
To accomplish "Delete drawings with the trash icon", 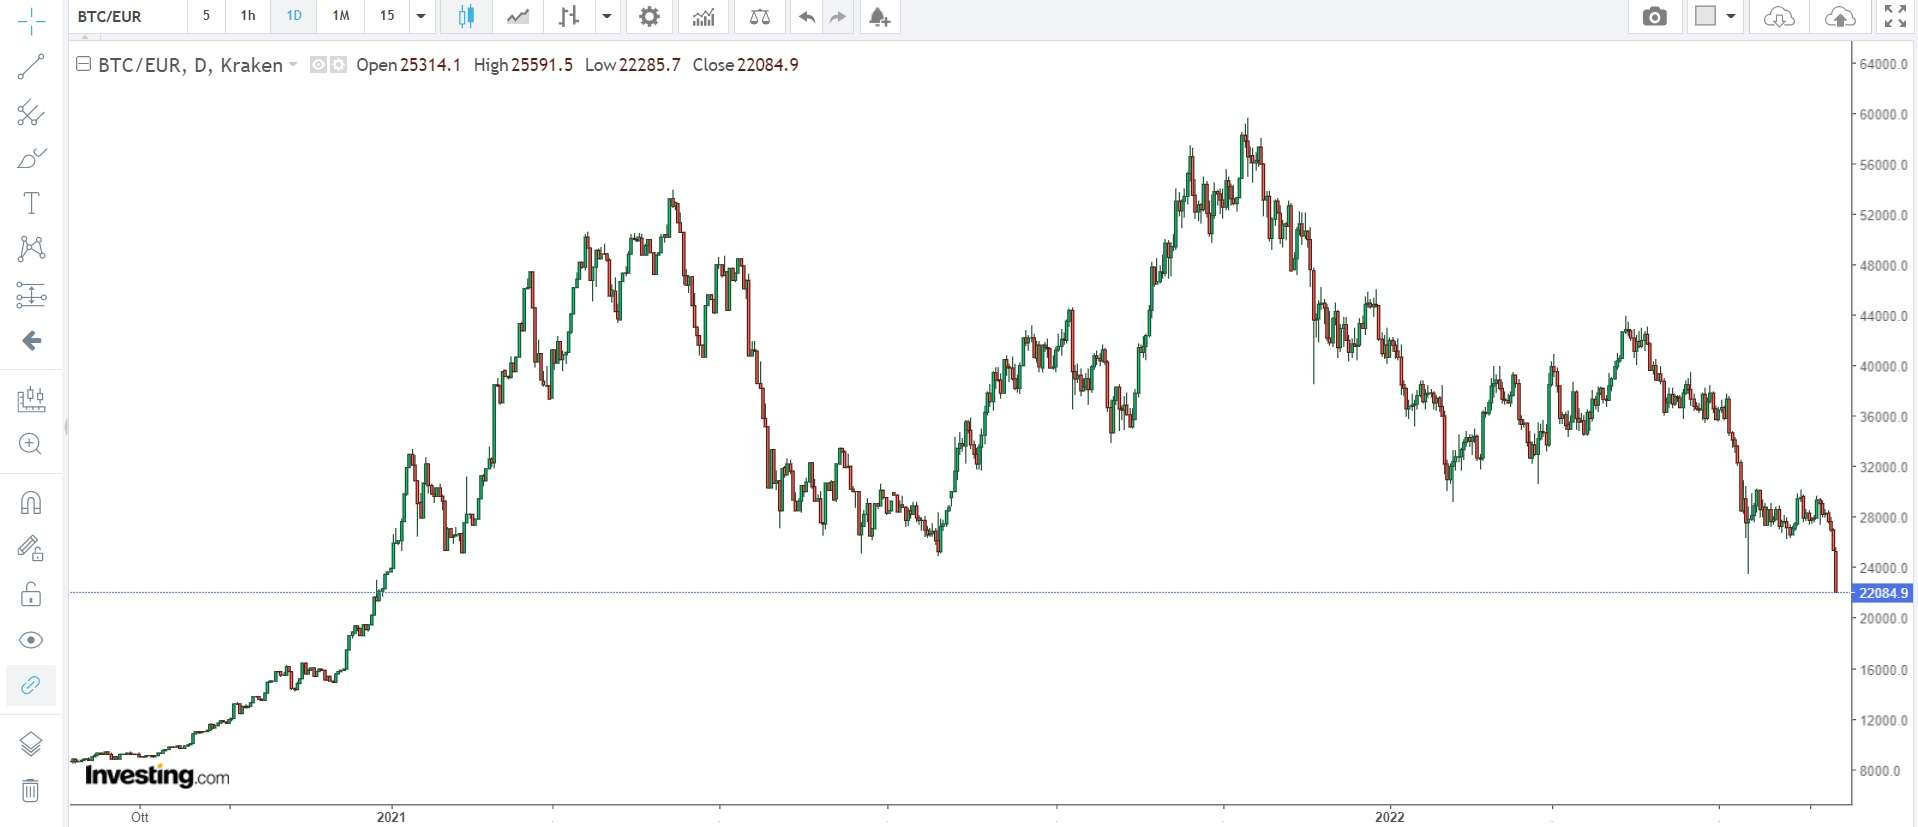I will (31, 791).
